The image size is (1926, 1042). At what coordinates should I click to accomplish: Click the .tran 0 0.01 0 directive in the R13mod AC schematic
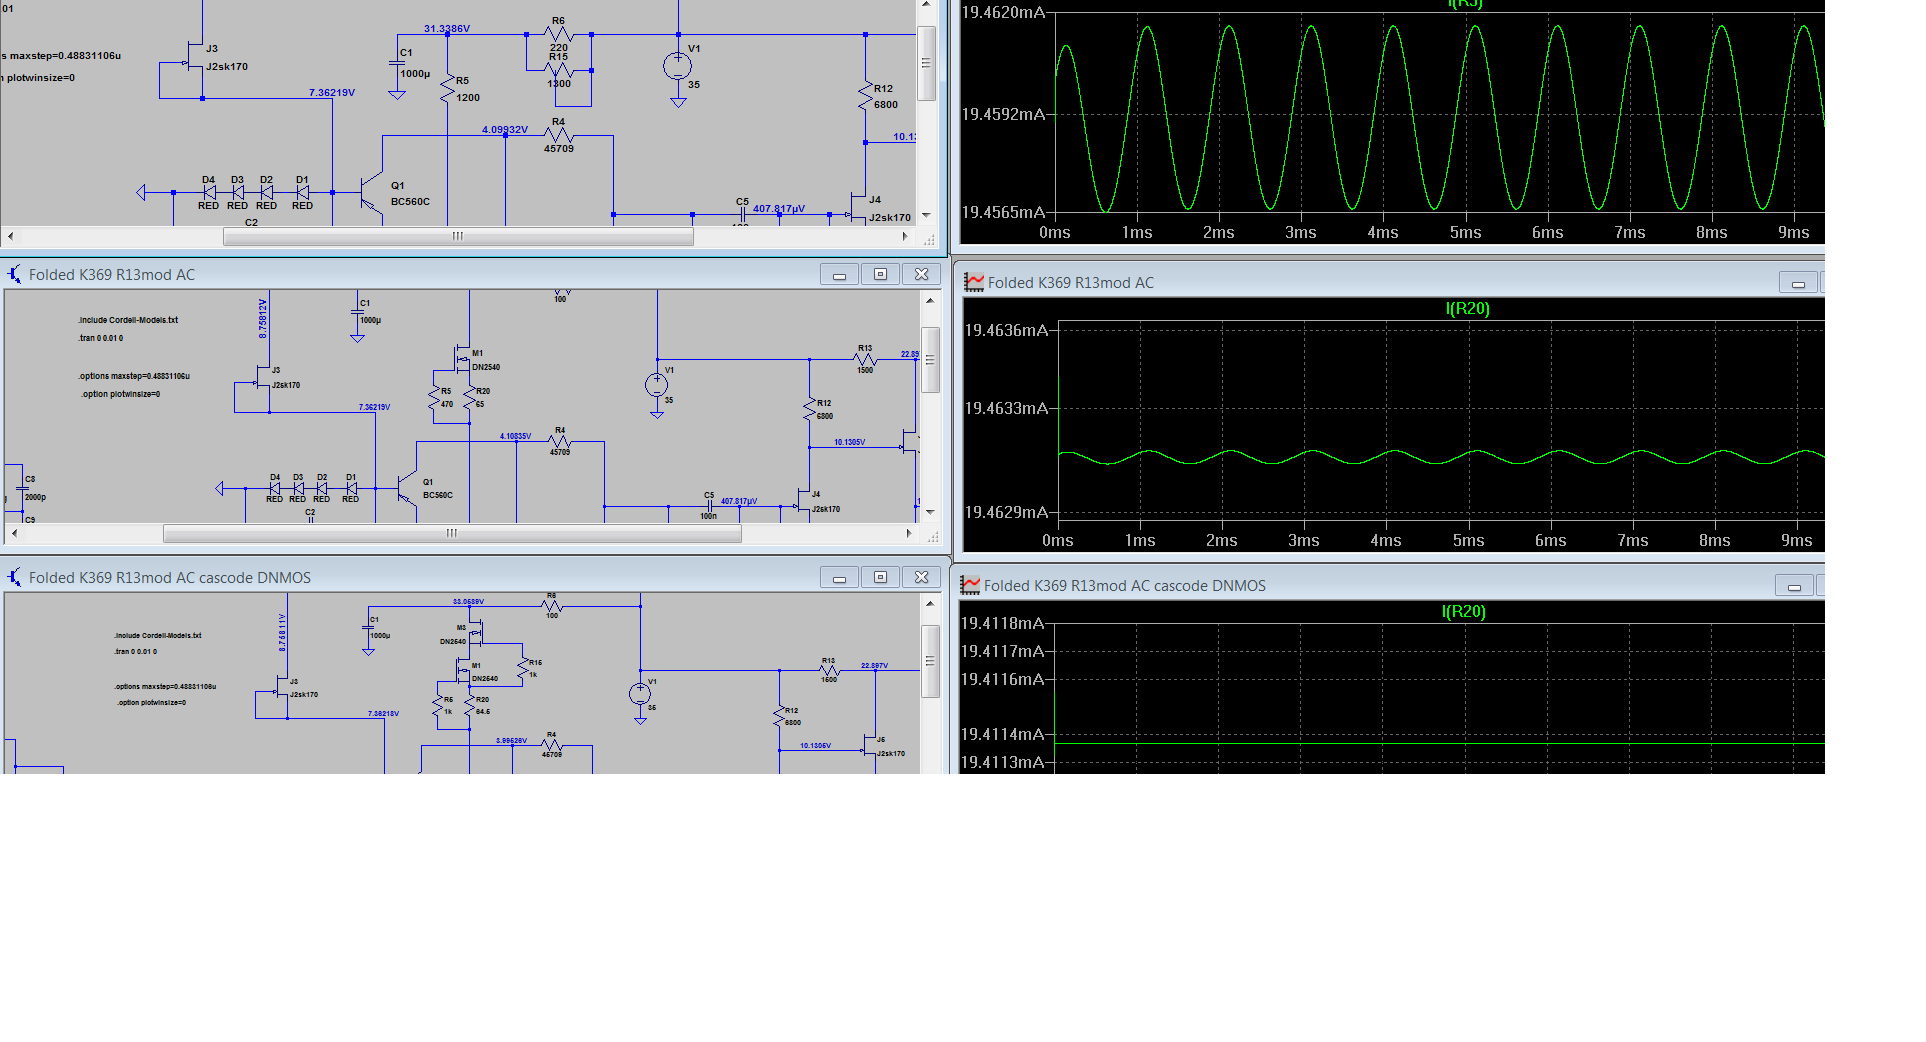[x=101, y=338]
